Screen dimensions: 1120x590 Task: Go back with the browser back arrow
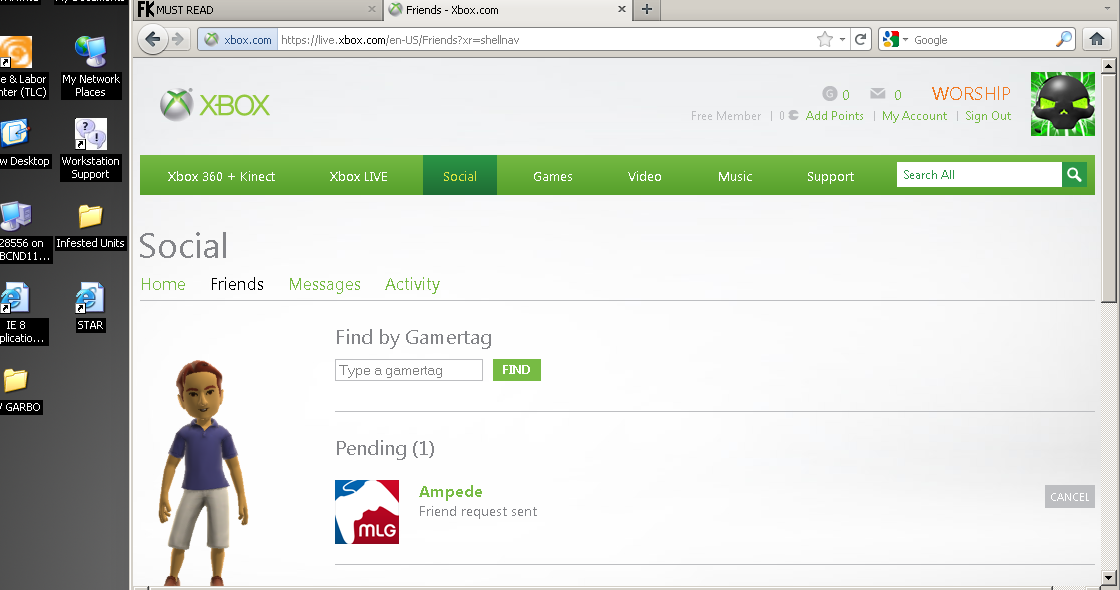pyautogui.click(x=152, y=39)
